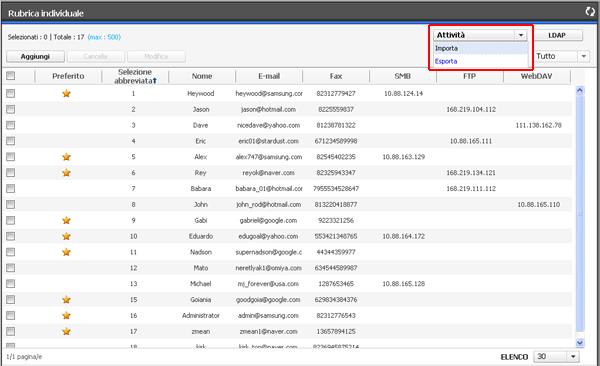The height and width of the screenshot is (366, 600).
Task: Click the max : 500 link
Action: [x=104, y=37]
